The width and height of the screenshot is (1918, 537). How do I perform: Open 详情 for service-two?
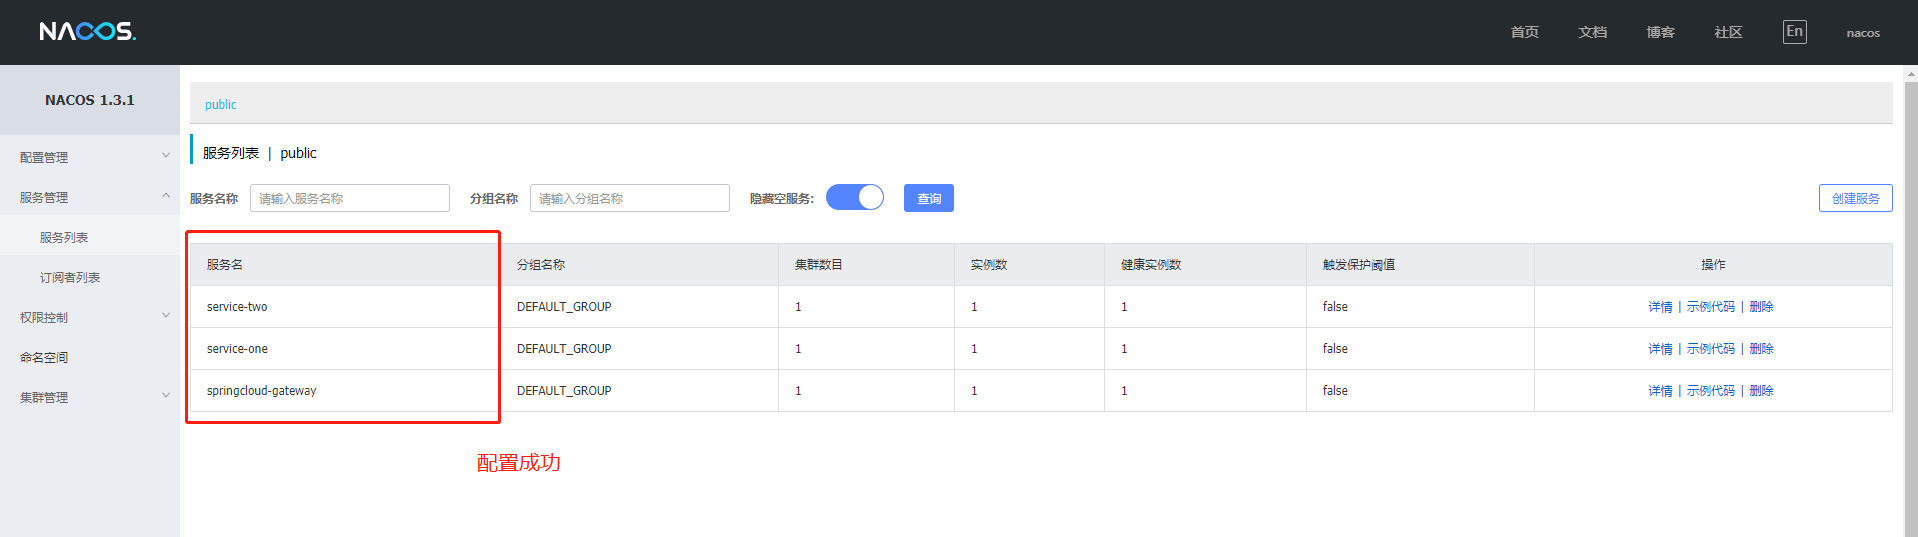[1660, 307]
